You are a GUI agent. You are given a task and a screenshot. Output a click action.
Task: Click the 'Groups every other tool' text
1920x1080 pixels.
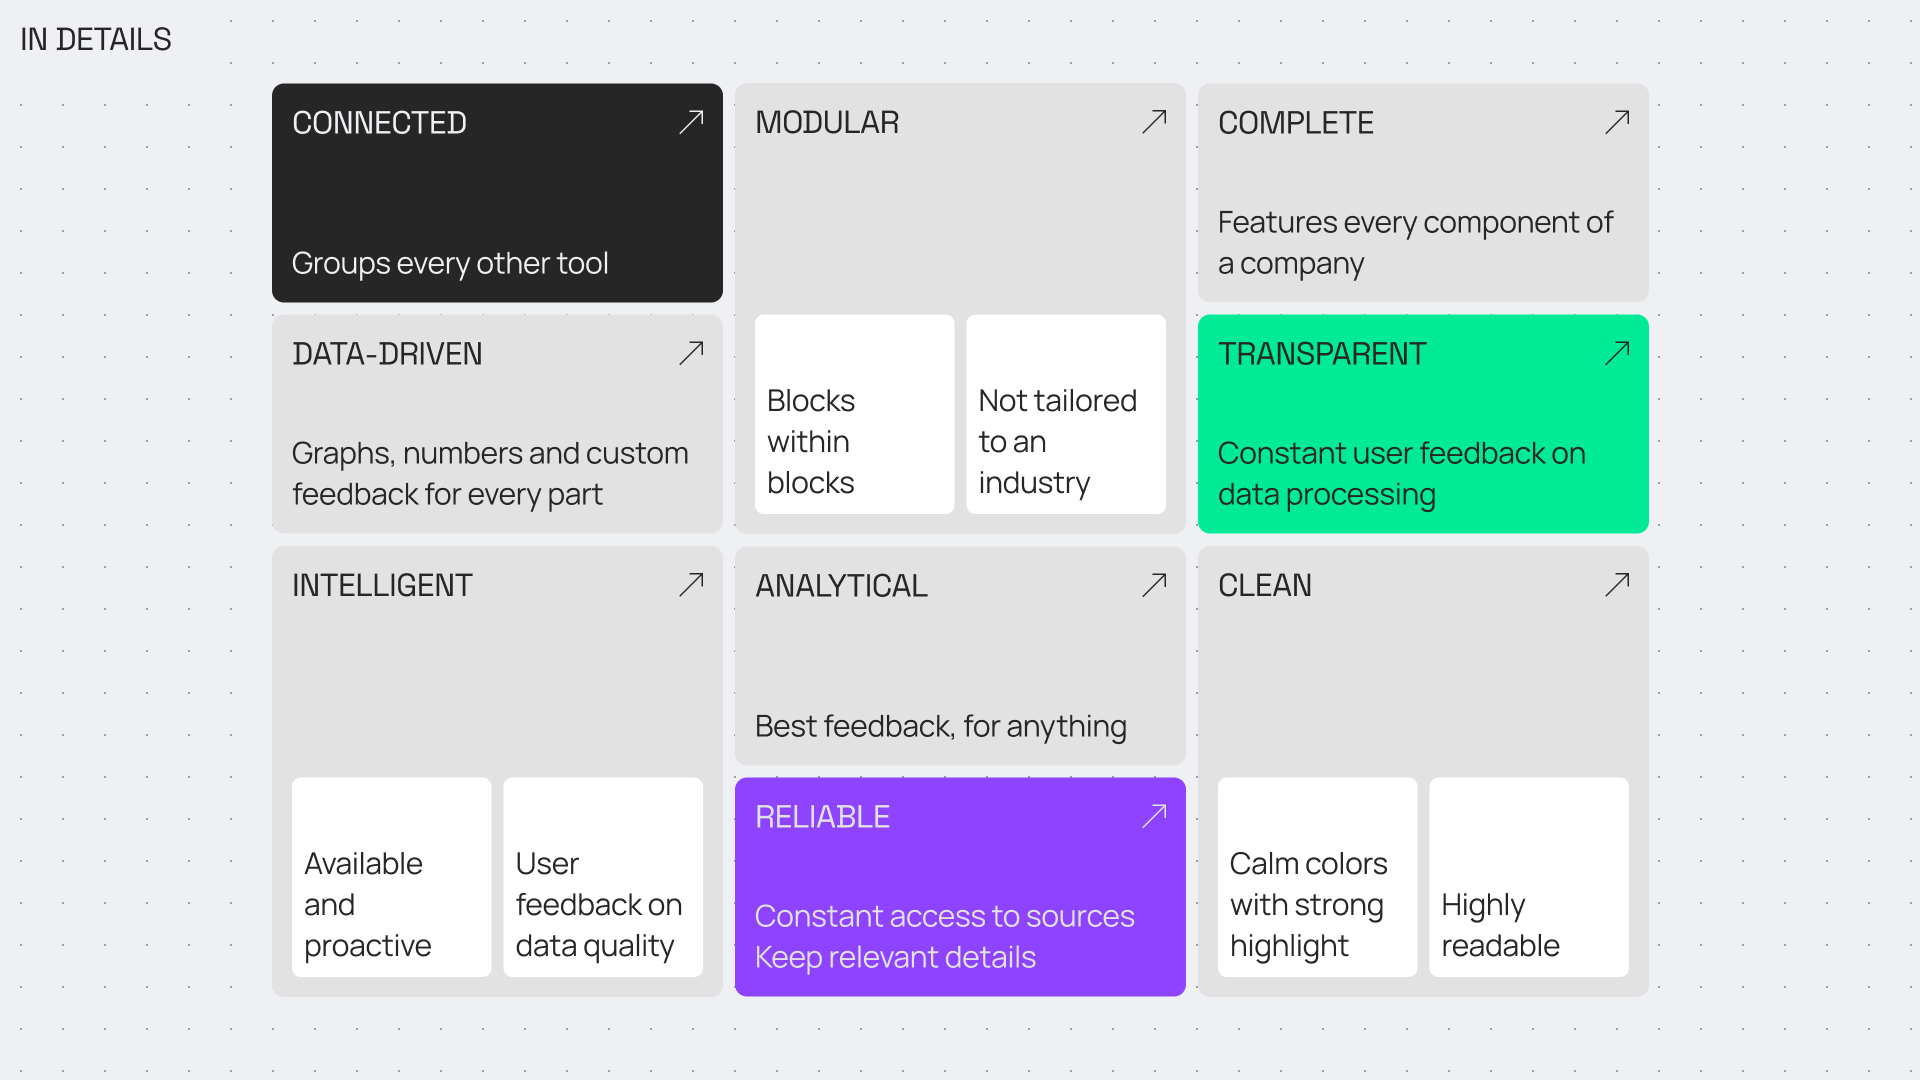[450, 263]
